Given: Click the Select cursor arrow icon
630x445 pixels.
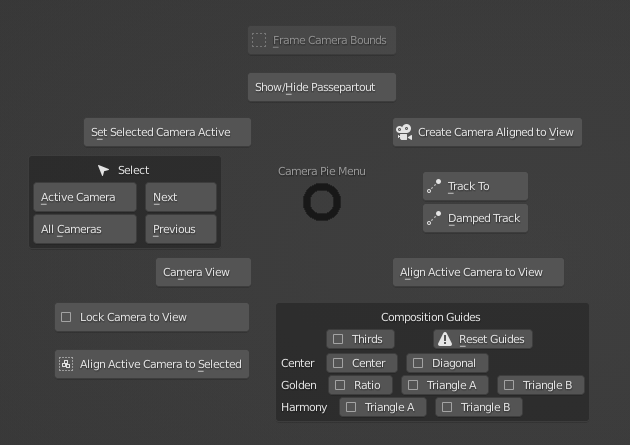Looking at the screenshot, I should pyautogui.click(x=103, y=170).
